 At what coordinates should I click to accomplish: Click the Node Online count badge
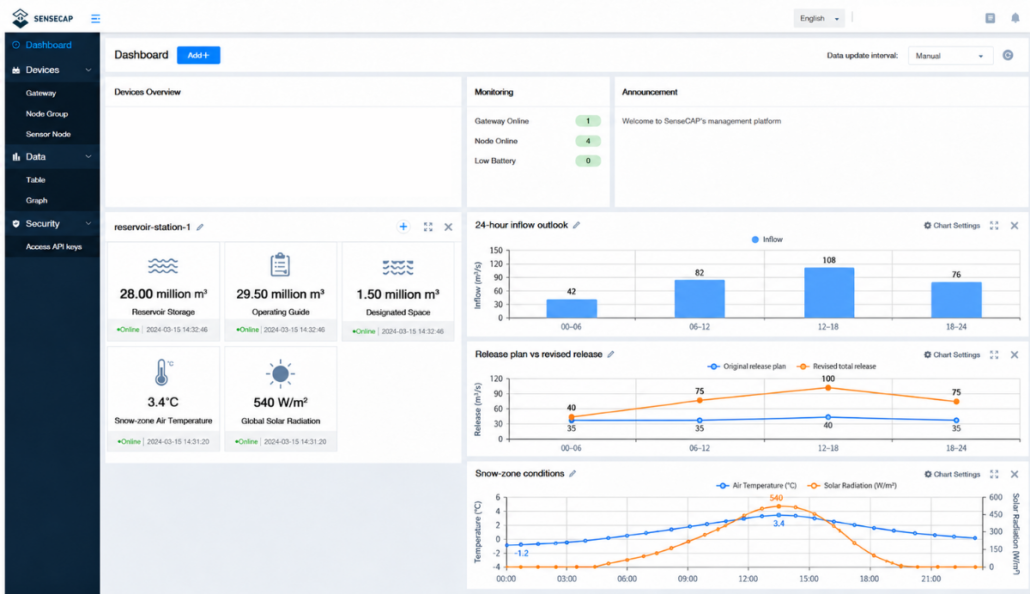click(x=588, y=141)
